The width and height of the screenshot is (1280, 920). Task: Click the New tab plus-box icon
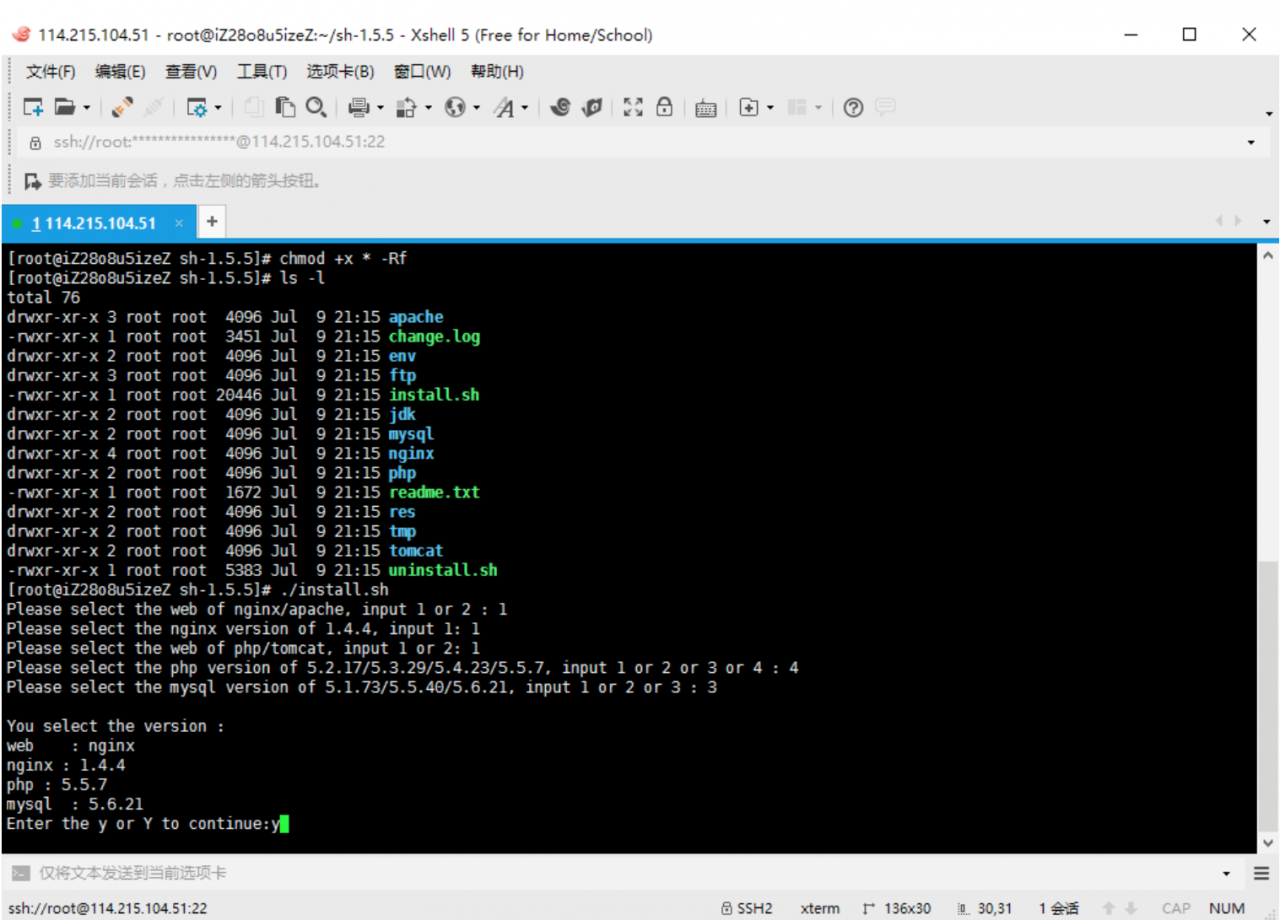[x=749, y=107]
